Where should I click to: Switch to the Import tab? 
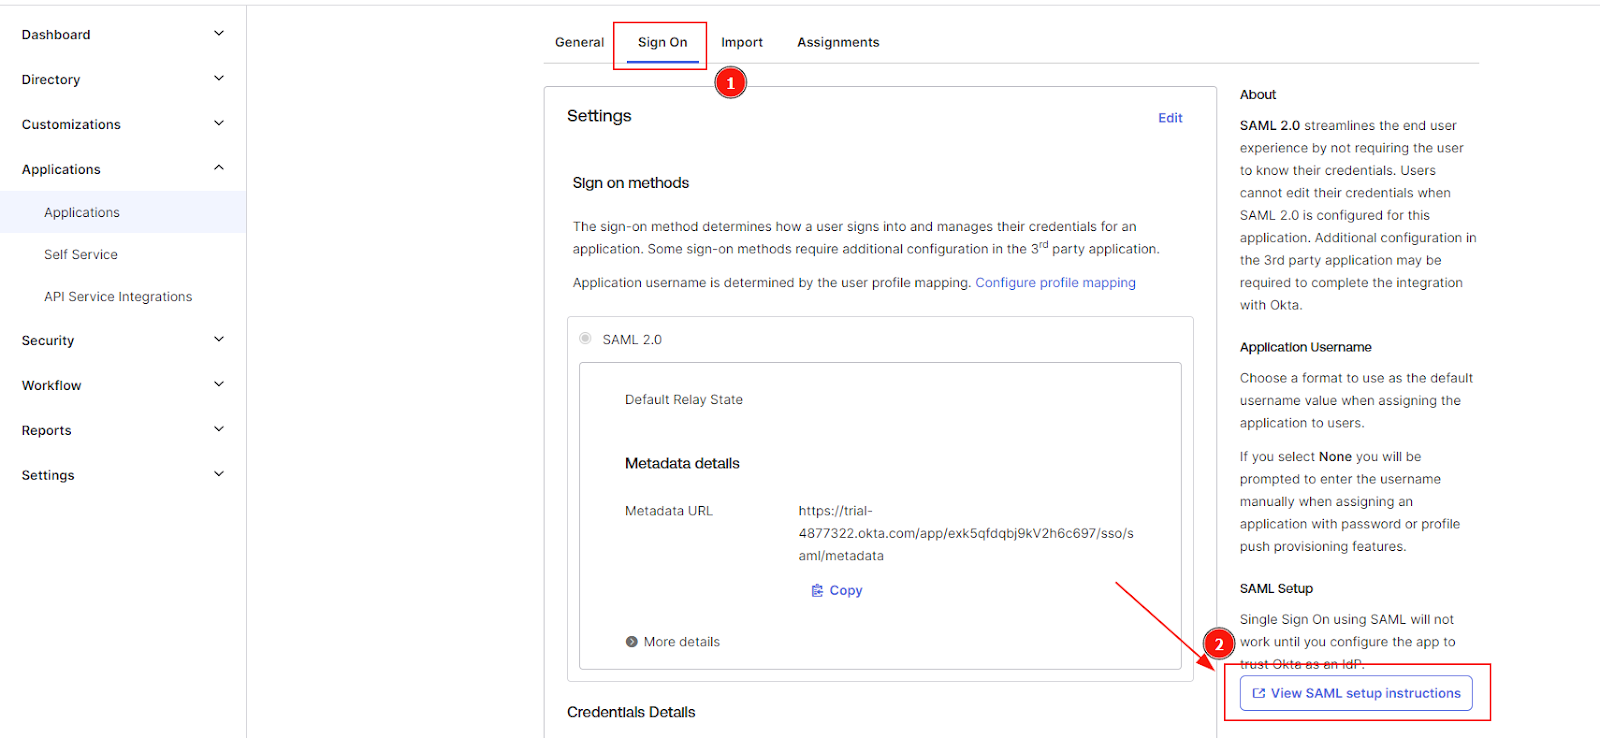tap(741, 42)
